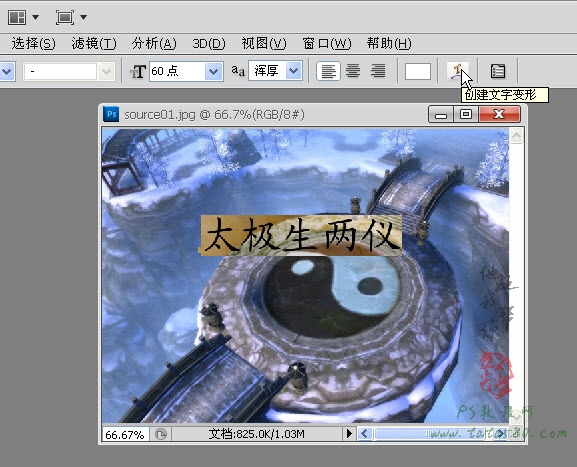Screen dimensions: 577x467
Task: Open Arrange Documents dropdown arrow
Action: [x=36, y=17]
